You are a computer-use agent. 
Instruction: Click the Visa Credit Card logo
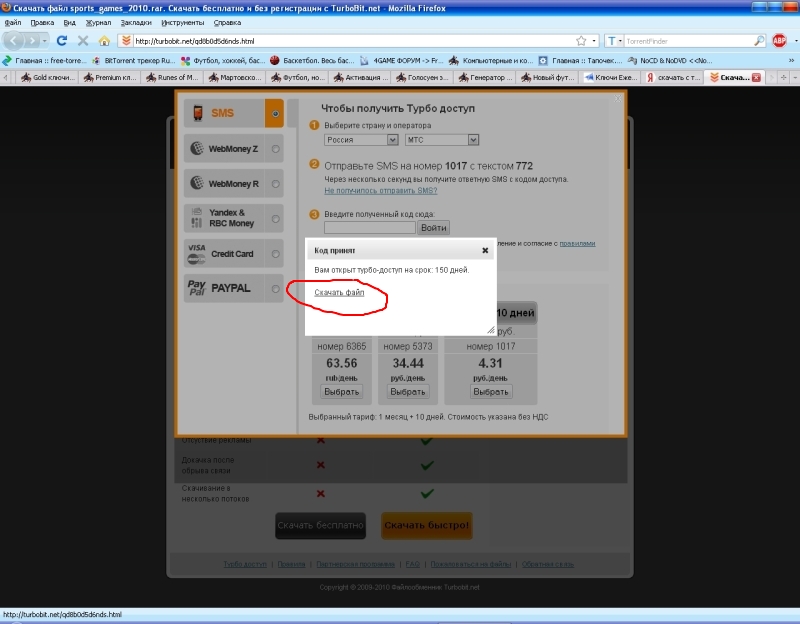click(x=196, y=254)
